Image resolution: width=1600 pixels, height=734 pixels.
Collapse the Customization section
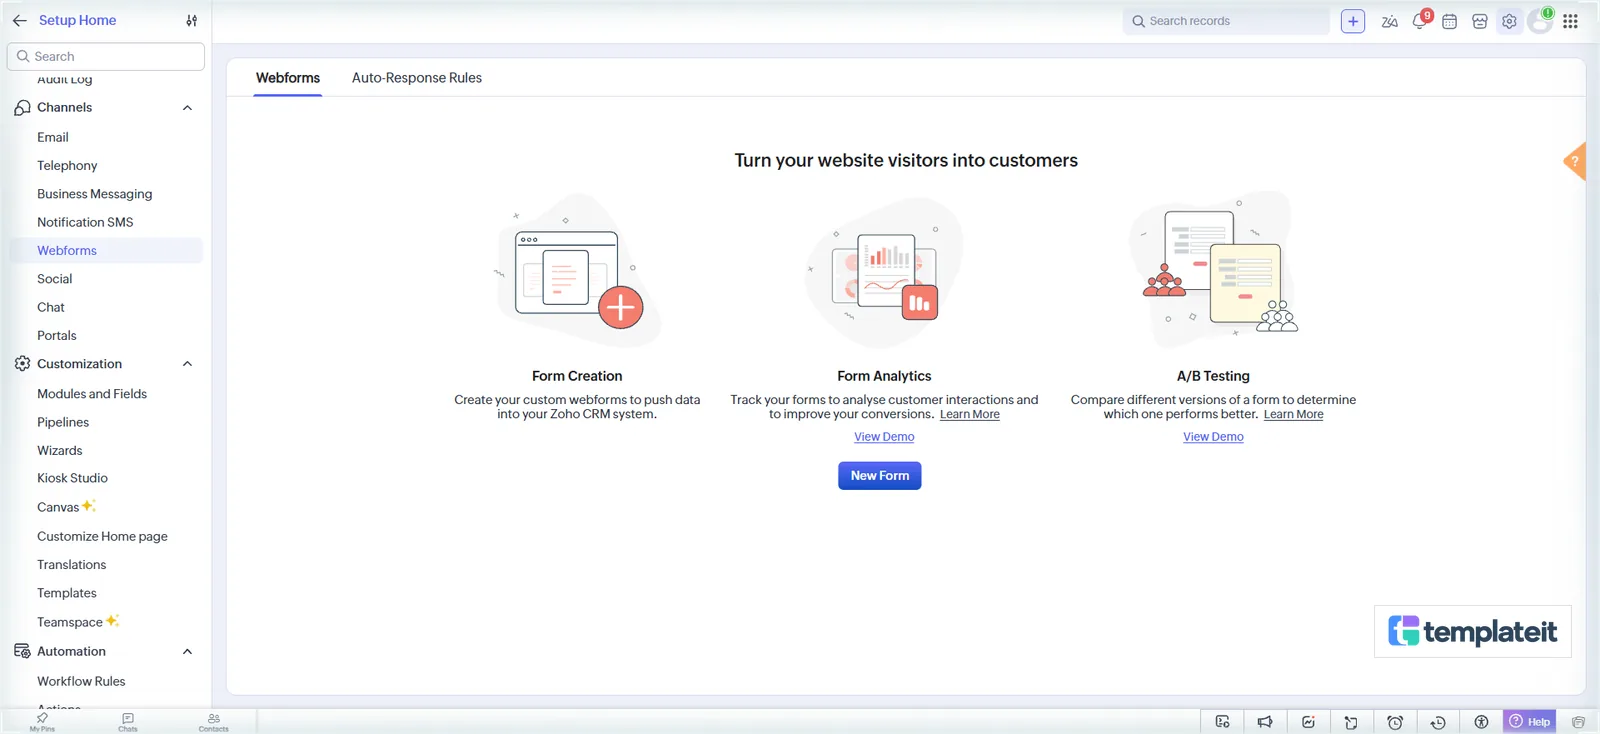pyautogui.click(x=187, y=364)
